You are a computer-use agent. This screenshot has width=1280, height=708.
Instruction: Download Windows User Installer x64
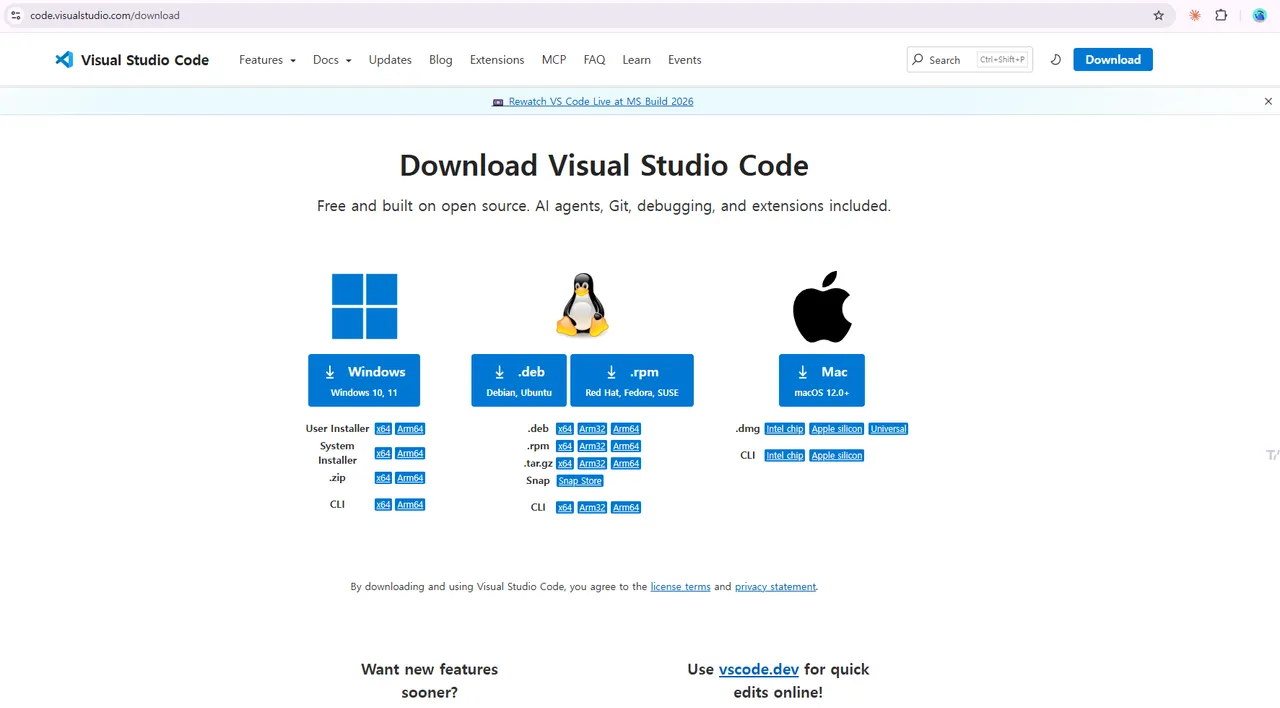383,429
